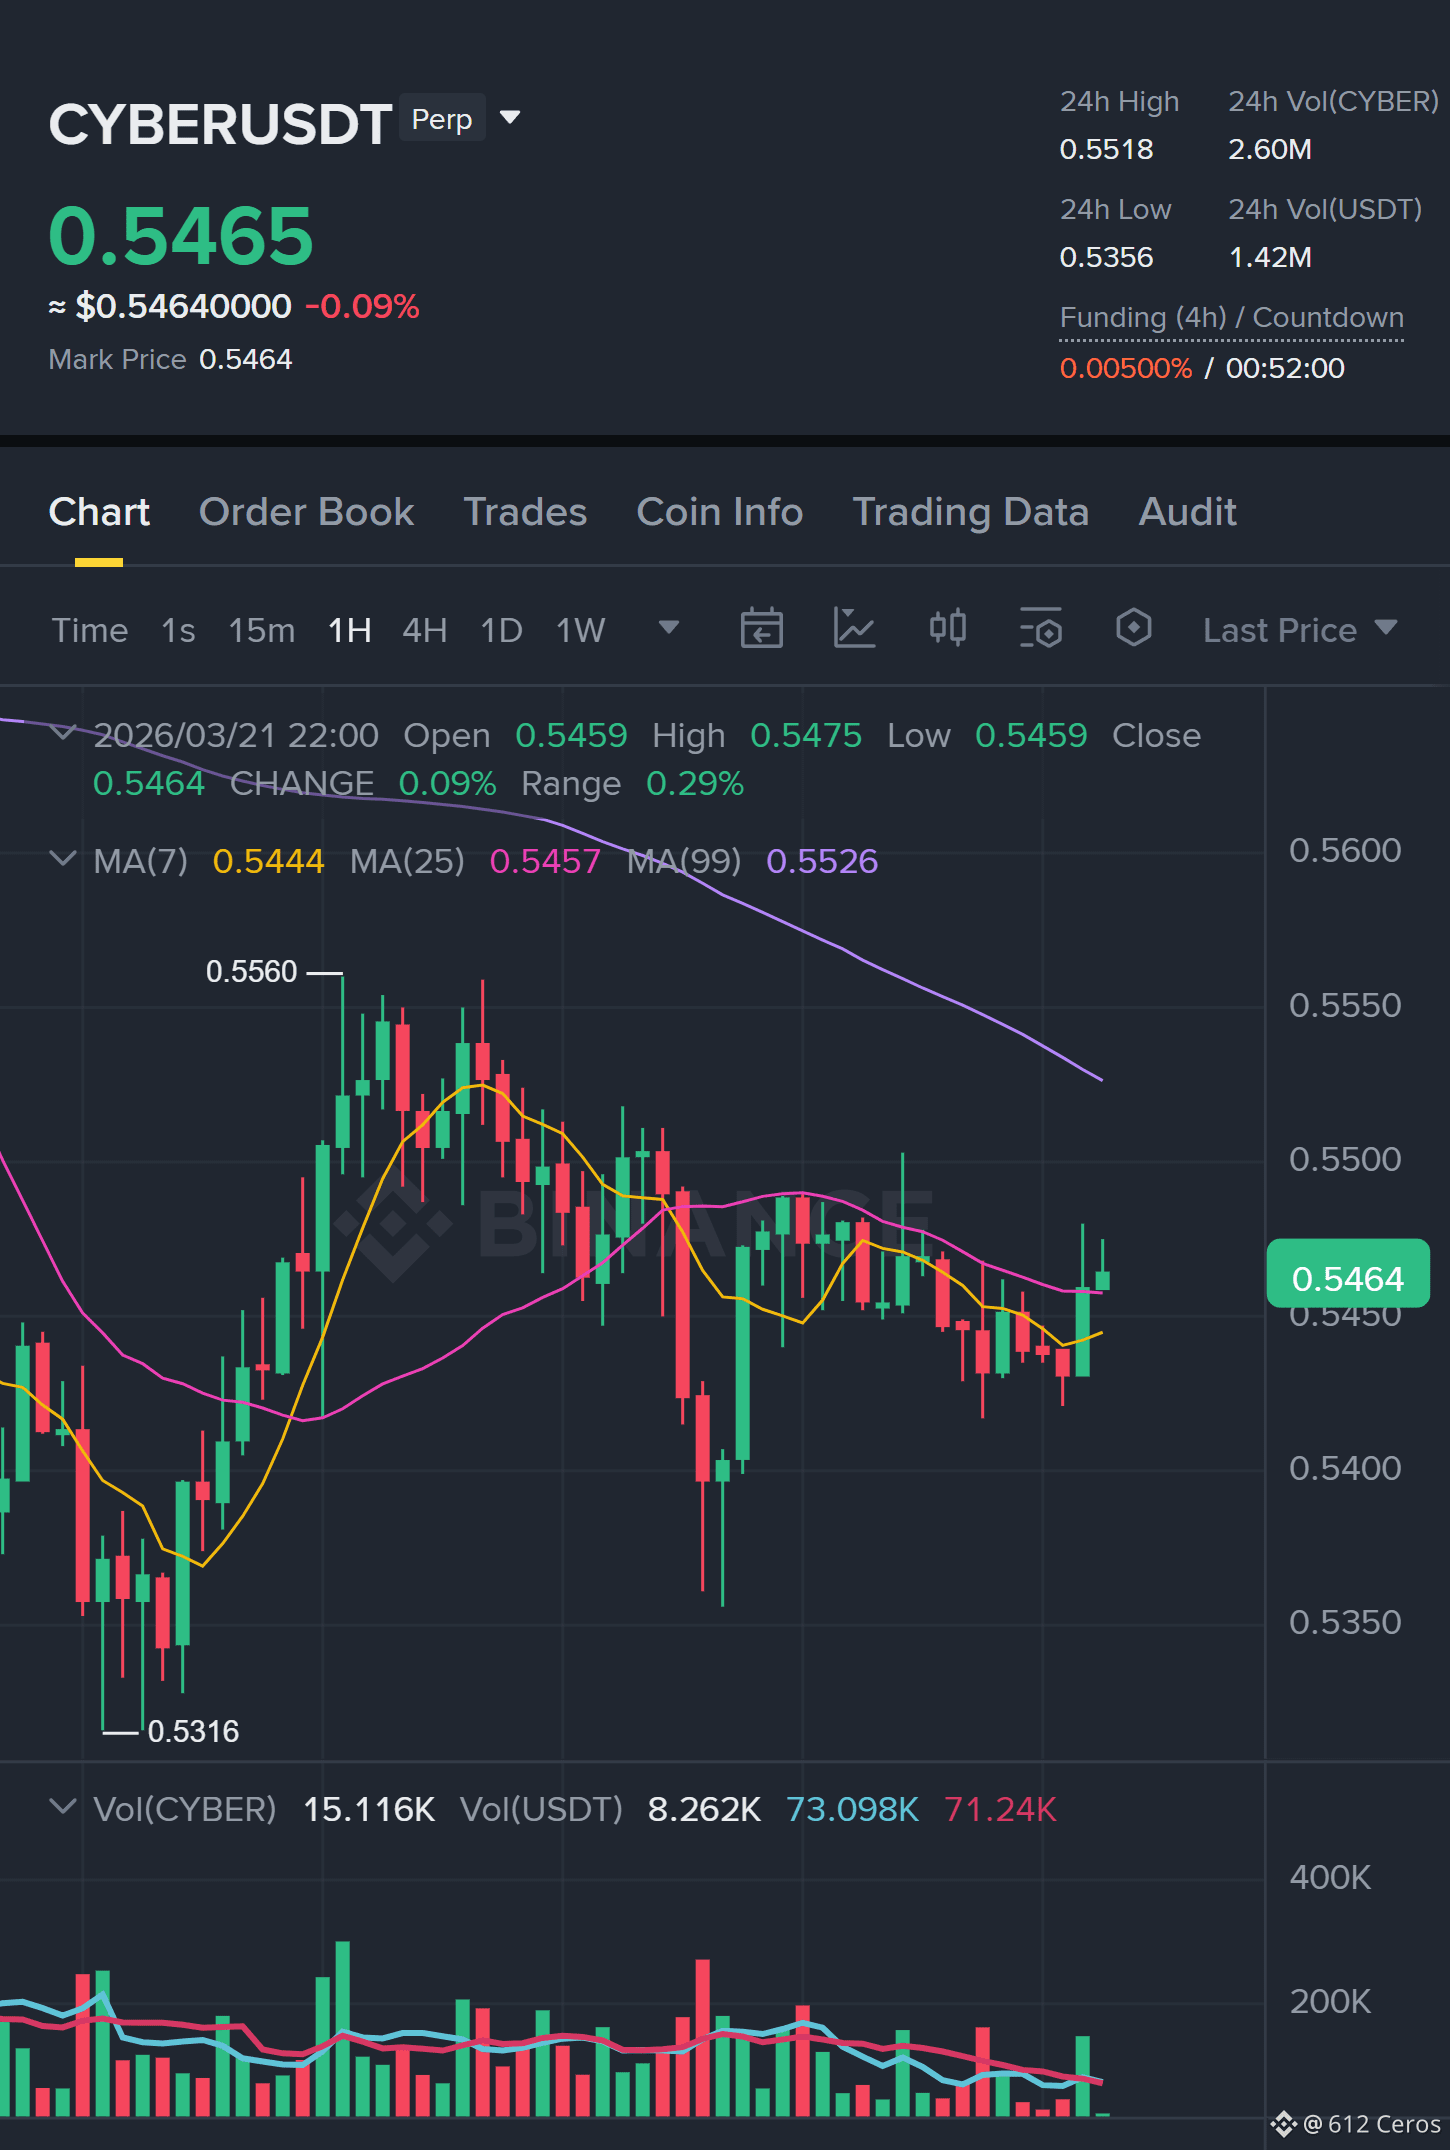The image size is (1450, 2150).
Task: Click Funding (4h) / Countdown link
Action: pos(1232,318)
